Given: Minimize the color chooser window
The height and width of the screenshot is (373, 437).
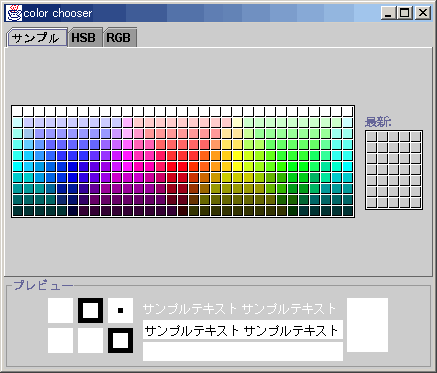Looking at the screenshot, I should coord(389,13).
